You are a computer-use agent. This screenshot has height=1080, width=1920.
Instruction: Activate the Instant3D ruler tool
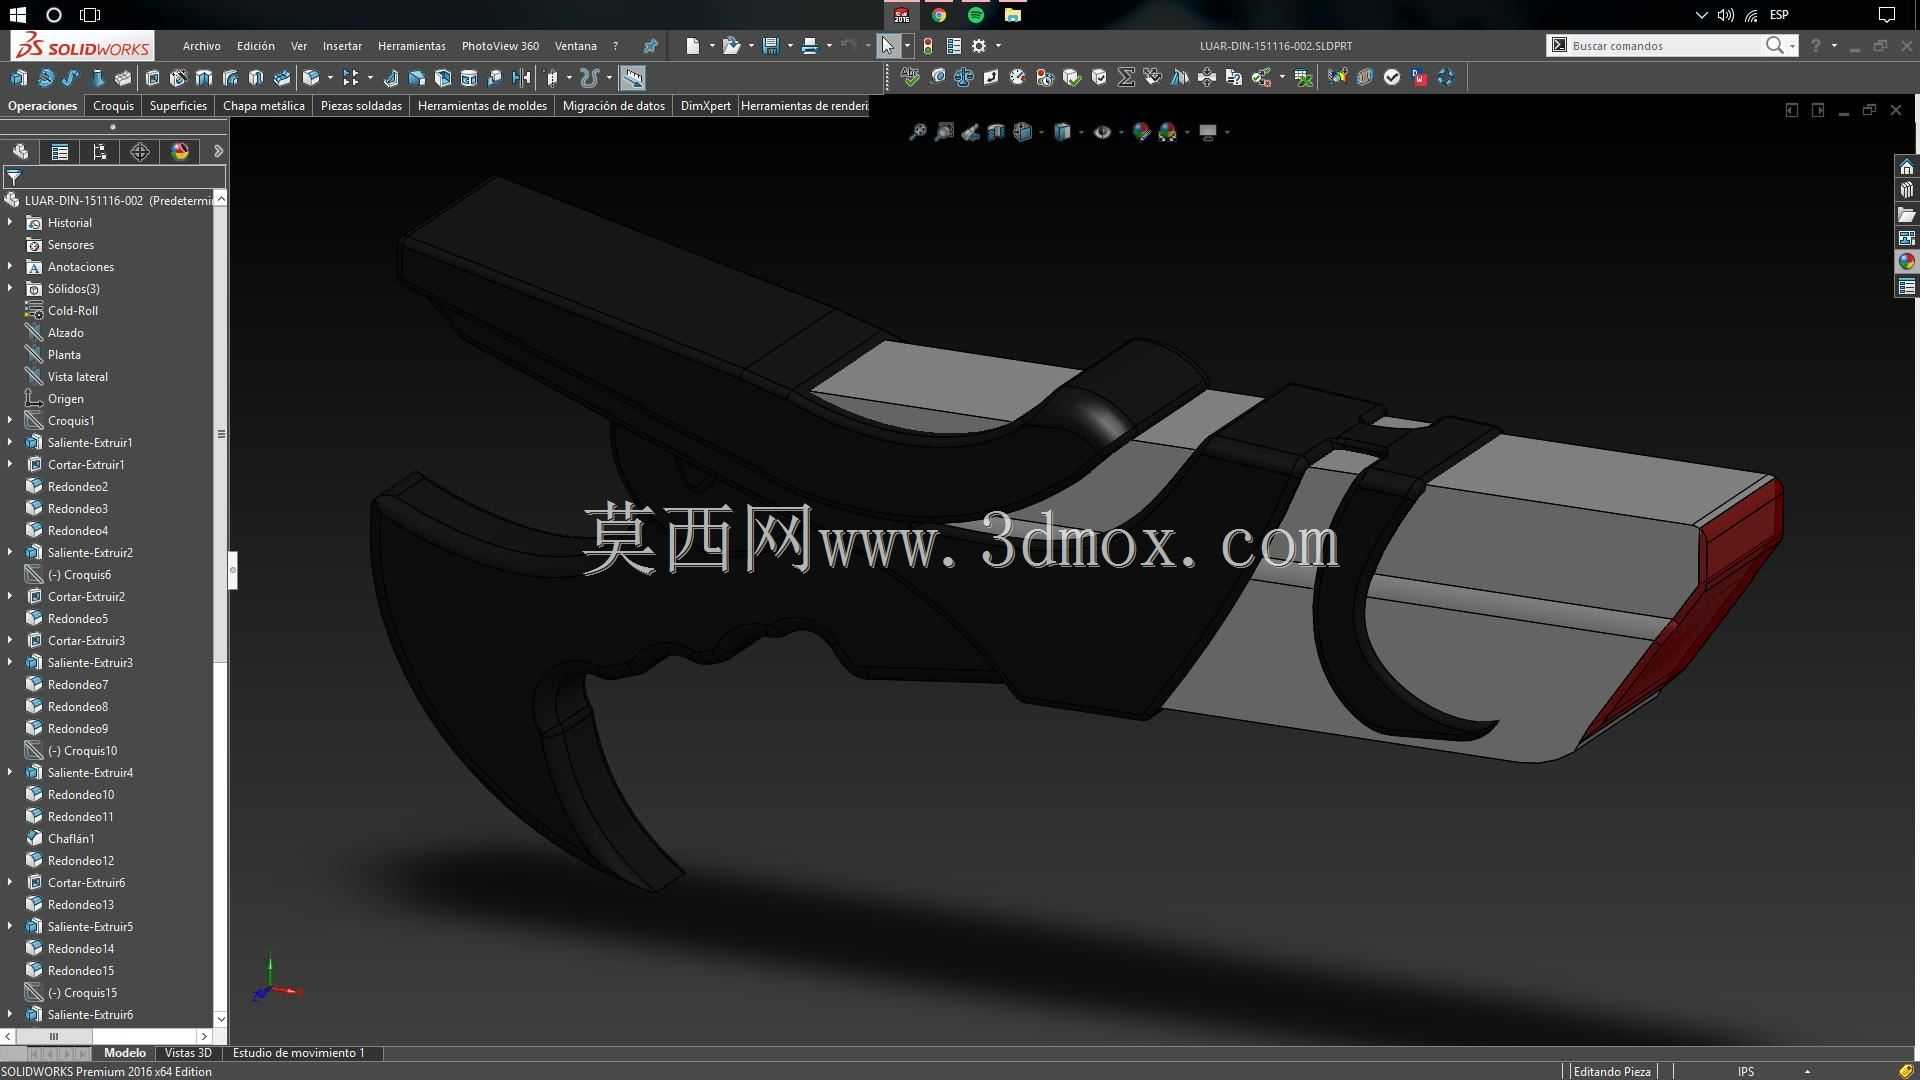(x=632, y=78)
